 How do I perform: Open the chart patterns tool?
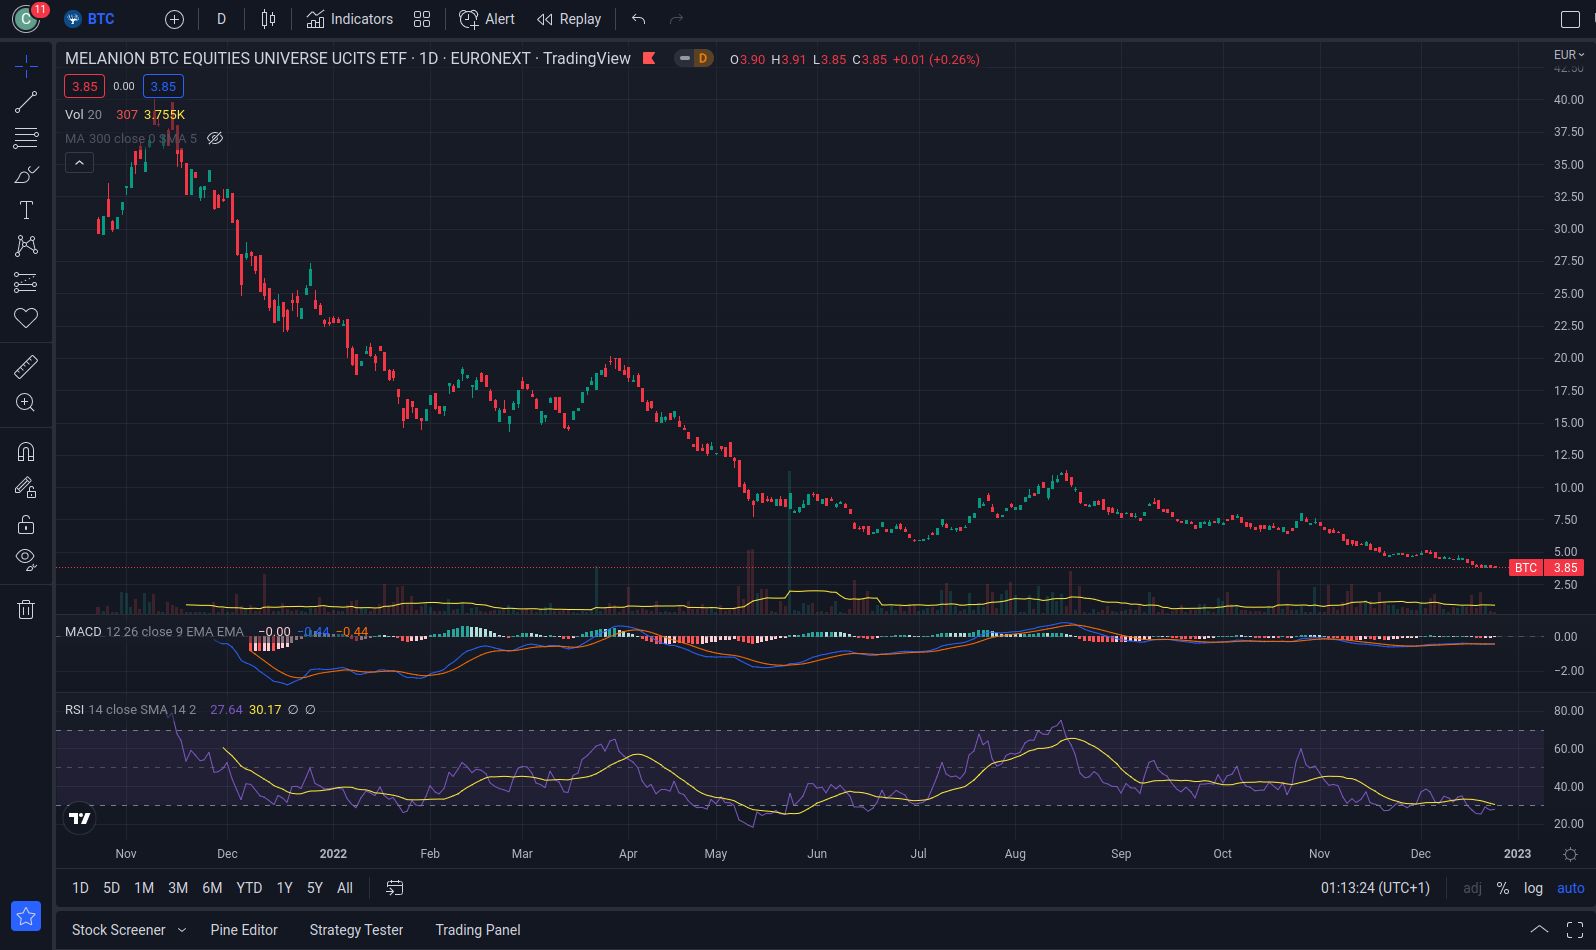click(x=26, y=246)
